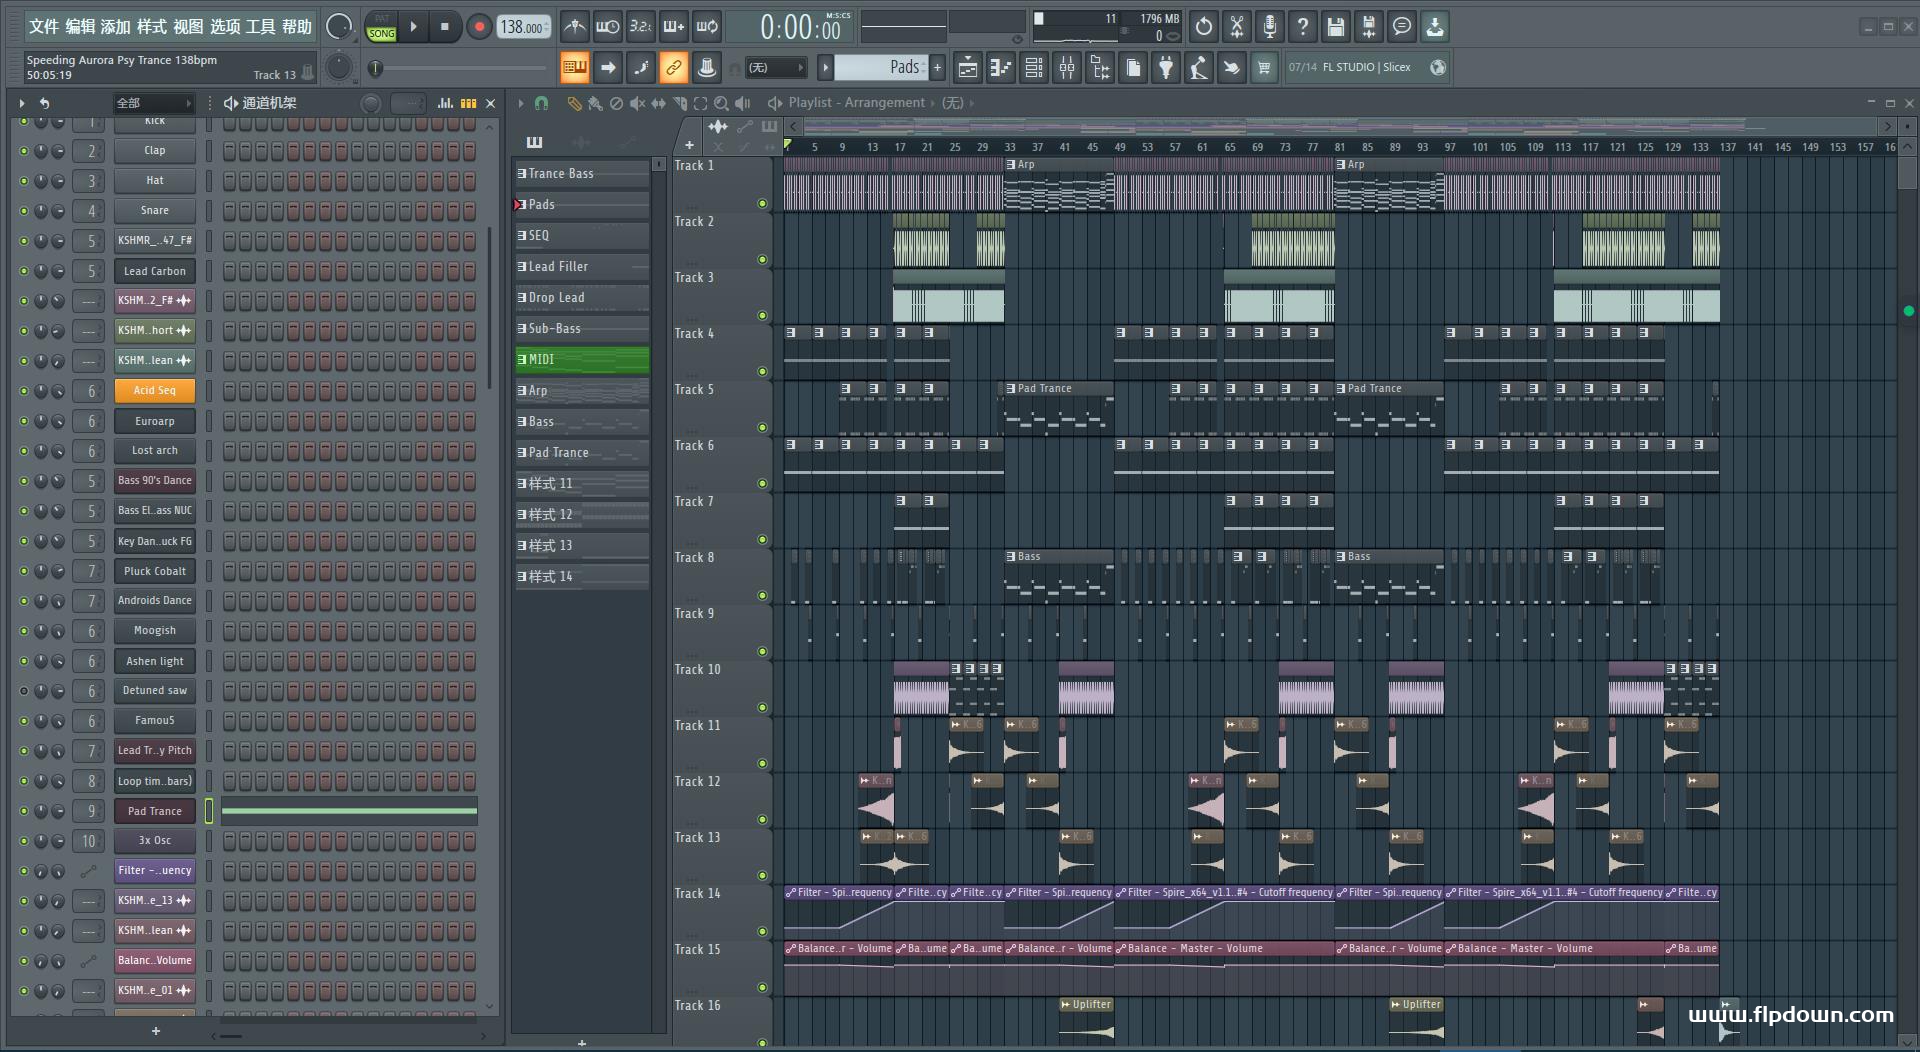Image resolution: width=1920 pixels, height=1052 pixels.
Task: Open the cut scissors tool icon
Action: click(x=1236, y=27)
